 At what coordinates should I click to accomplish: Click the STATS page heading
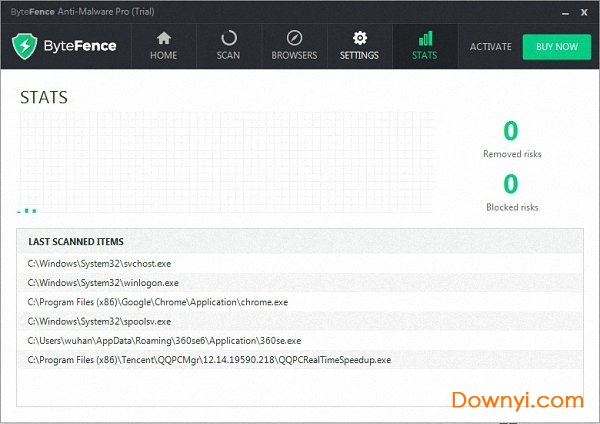[x=44, y=98]
